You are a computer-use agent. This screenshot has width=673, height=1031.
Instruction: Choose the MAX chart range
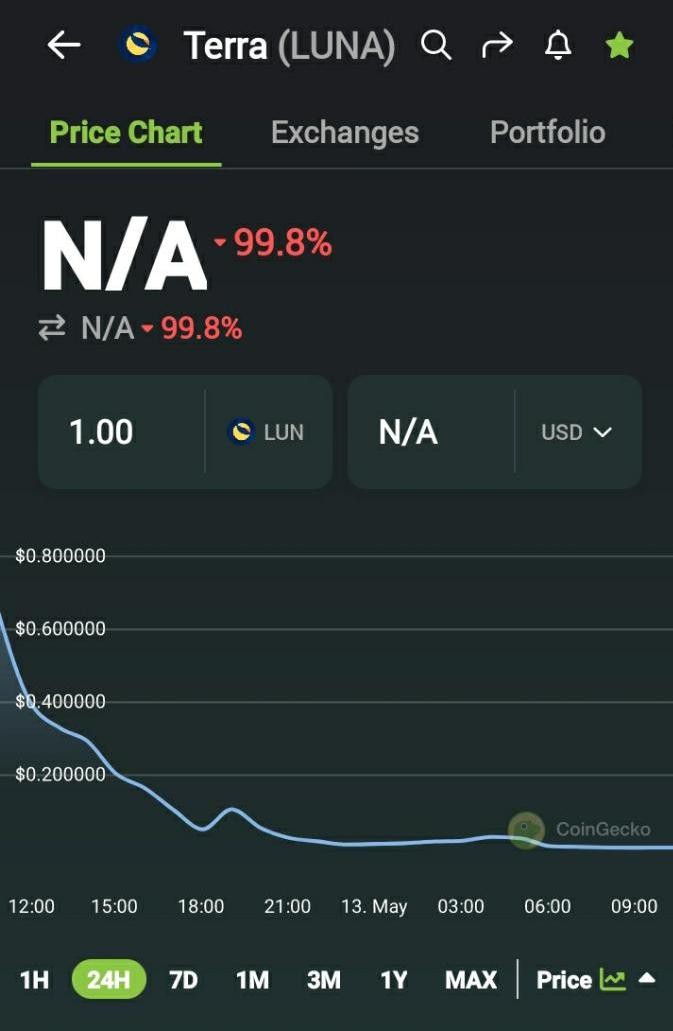pyautogui.click(x=471, y=980)
